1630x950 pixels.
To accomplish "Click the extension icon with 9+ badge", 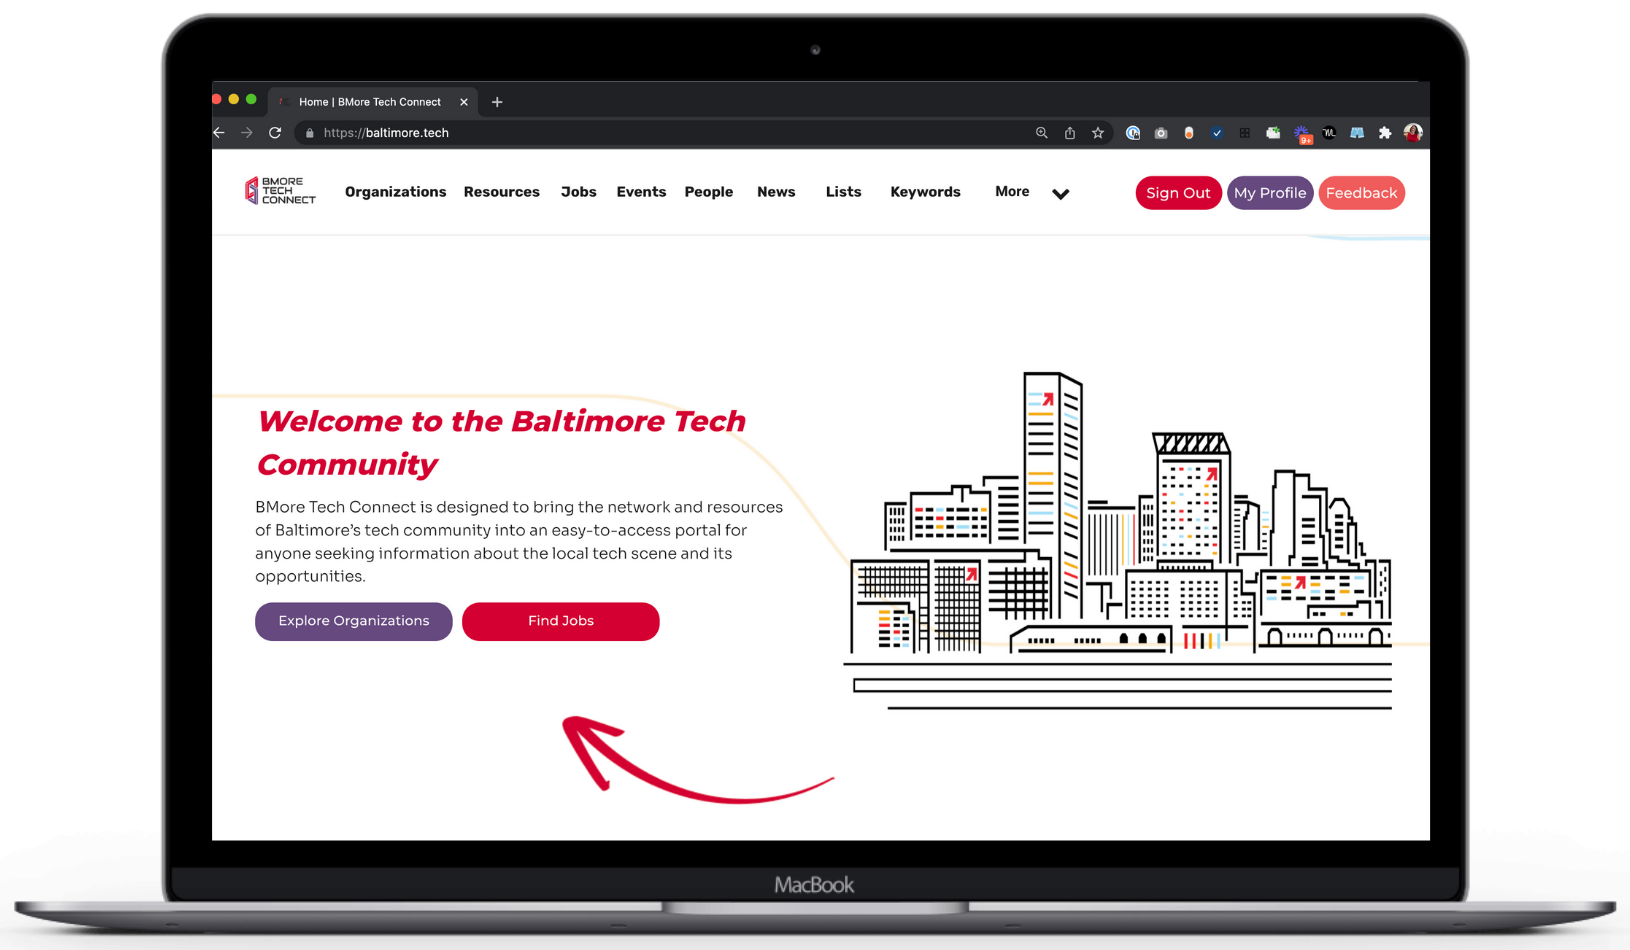I will tap(1302, 134).
